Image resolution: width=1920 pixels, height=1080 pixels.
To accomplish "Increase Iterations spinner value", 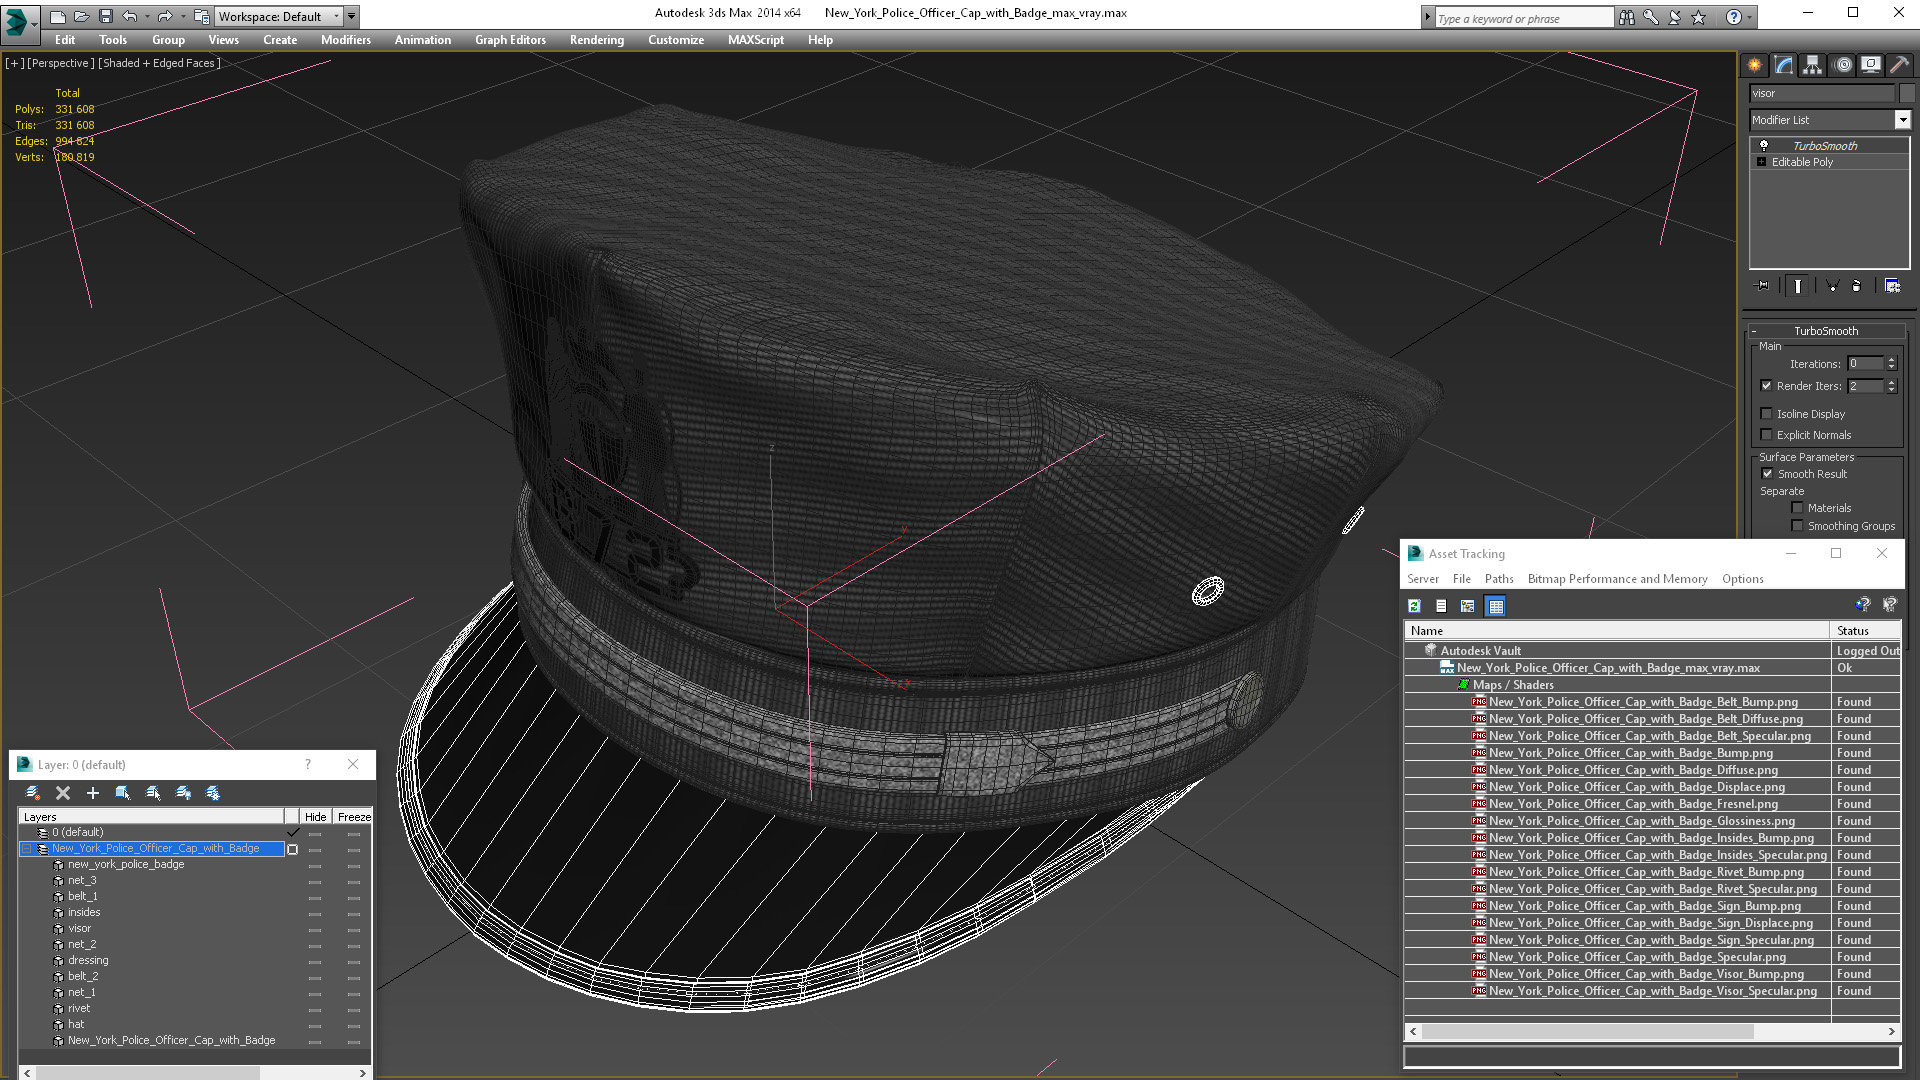I will (x=1891, y=360).
